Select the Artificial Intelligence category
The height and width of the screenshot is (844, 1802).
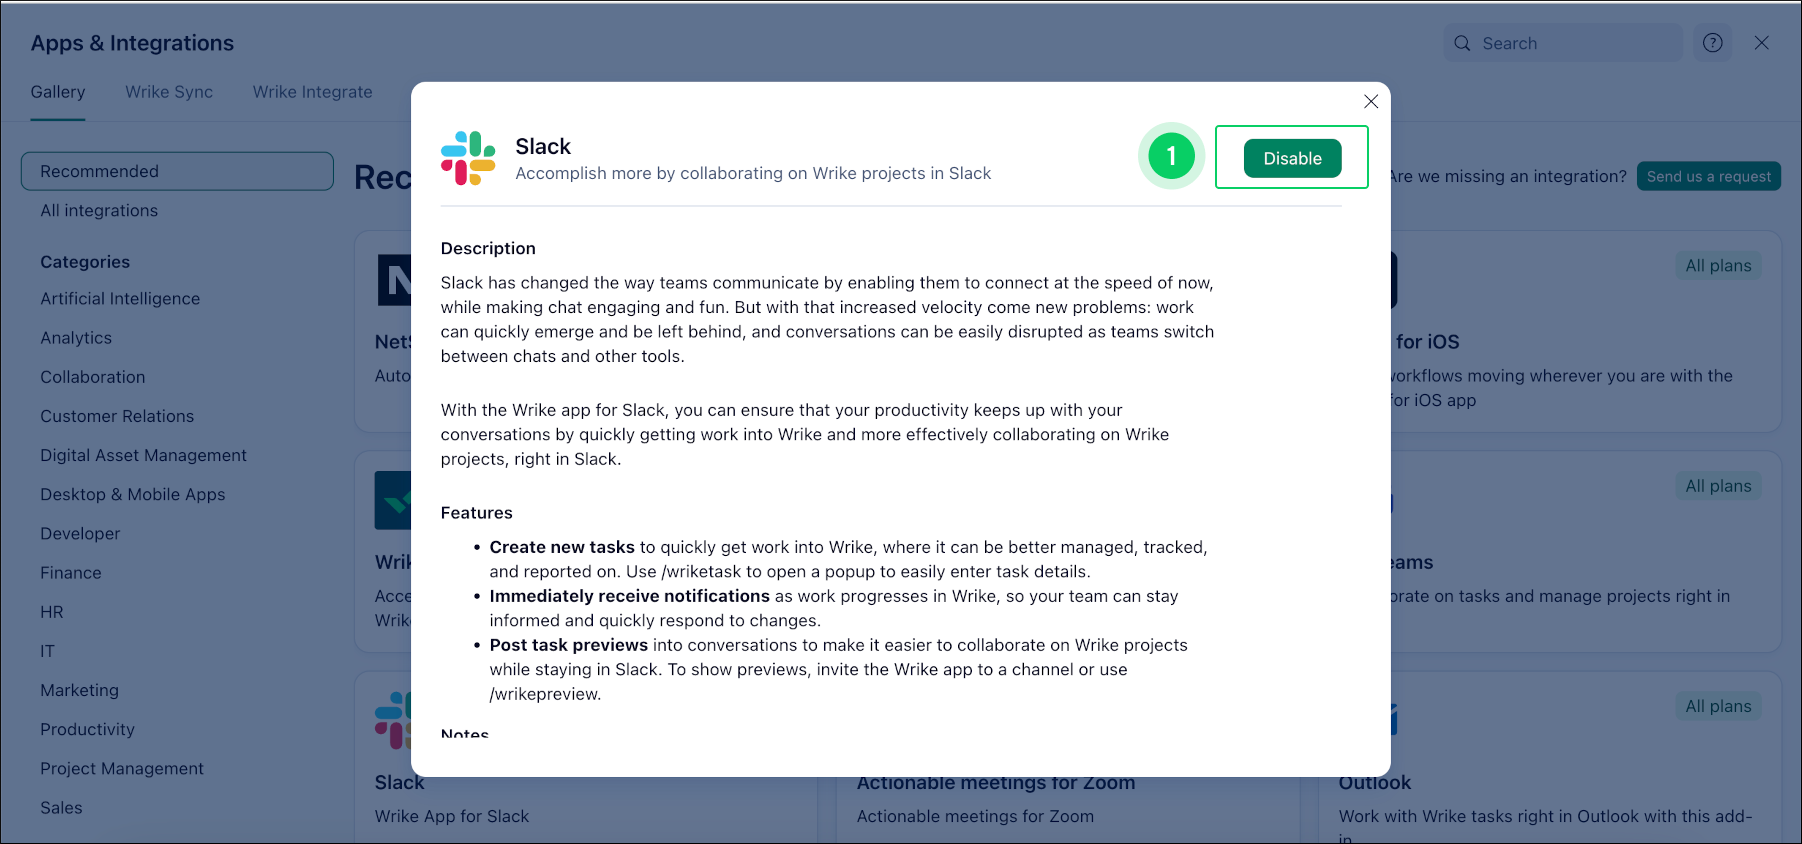[120, 298]
